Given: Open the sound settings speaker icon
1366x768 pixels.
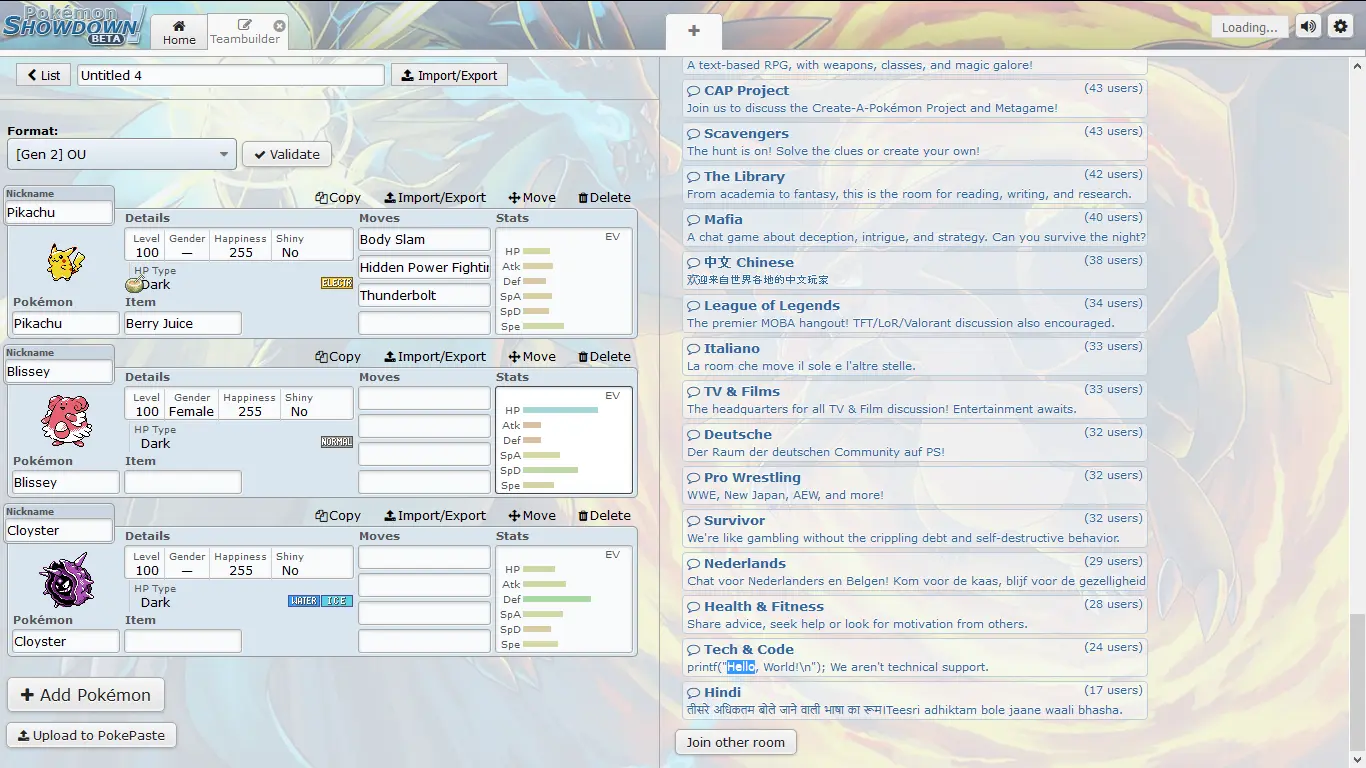Looking at the screenshot, I should 1308,27.
